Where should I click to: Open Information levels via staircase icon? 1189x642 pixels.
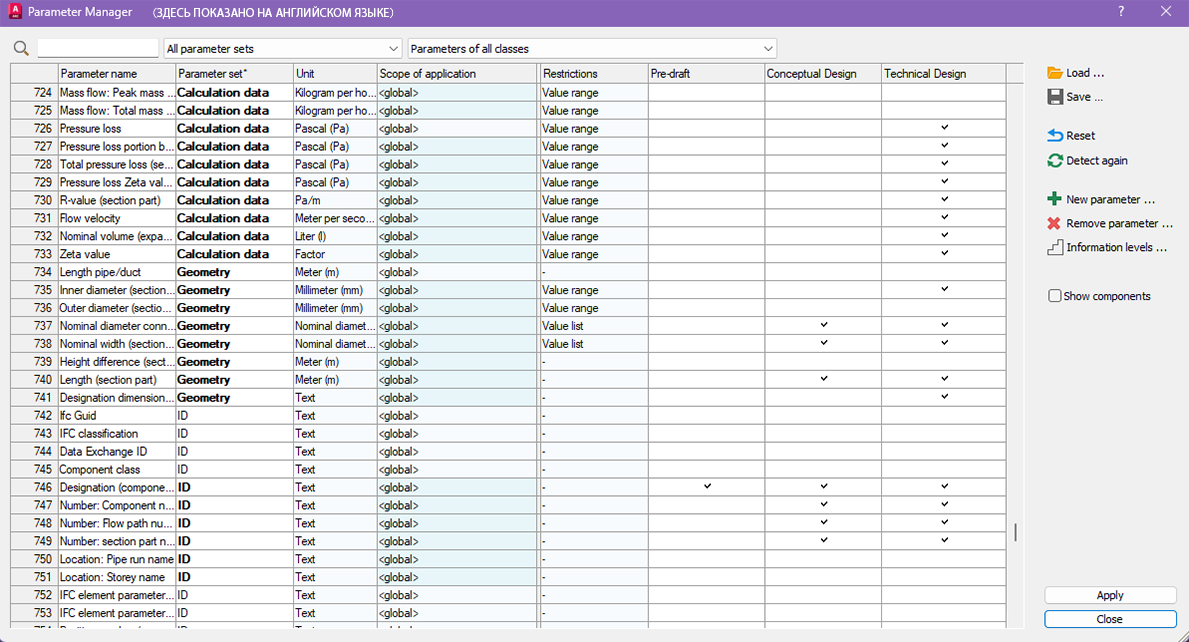[x=1054, y=248]
